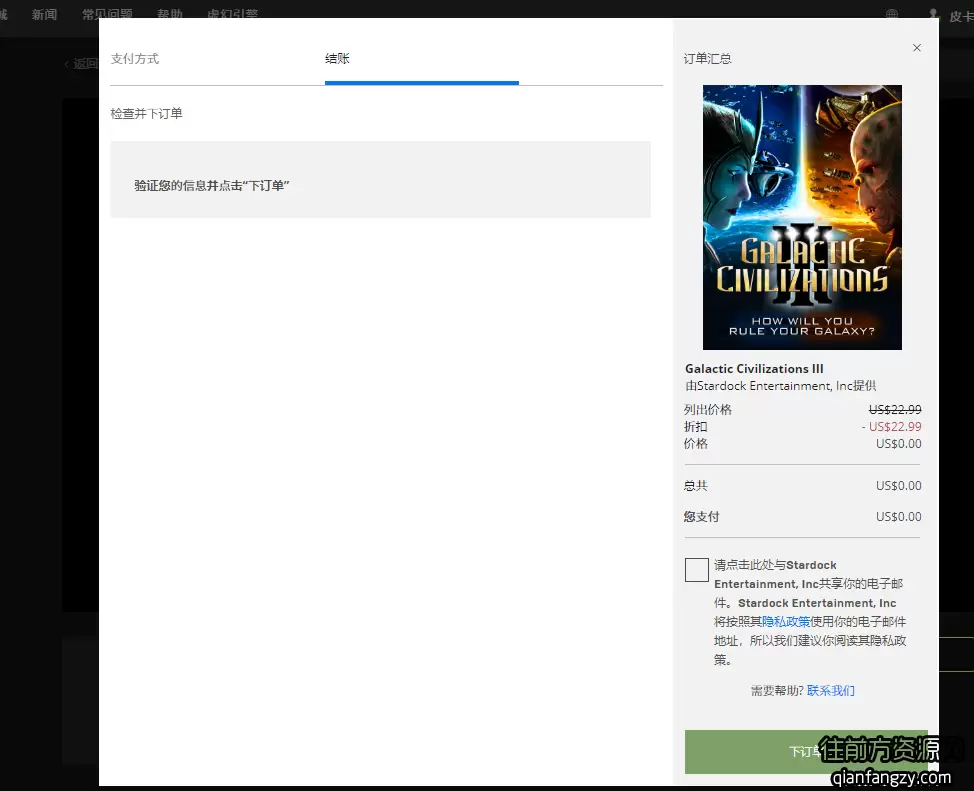The height and width of the screenshot is (791, 974).
Task: Click the 检查并下订单 heading
Action: pyautogui.click(x=147, y=114)
